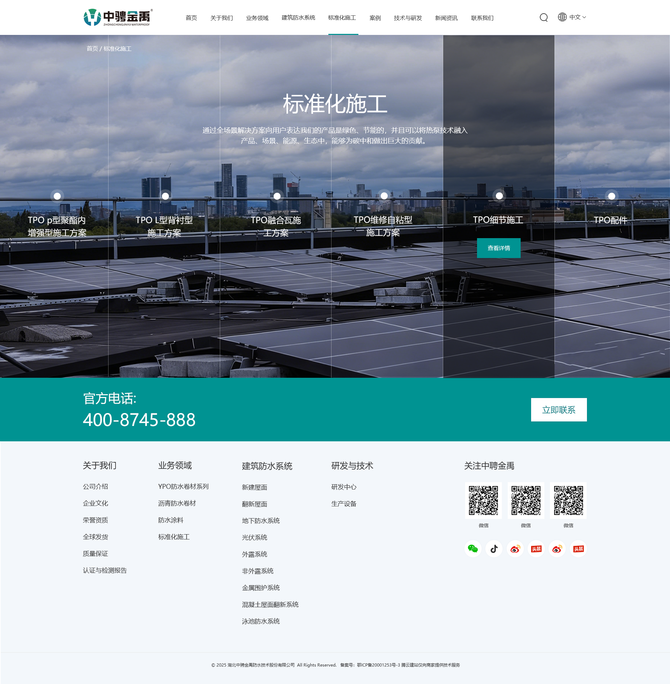Viewport: 670px width, 684px height.
Task: Open the 建筑防水系统 navigation menu
Action: point(298,18)
